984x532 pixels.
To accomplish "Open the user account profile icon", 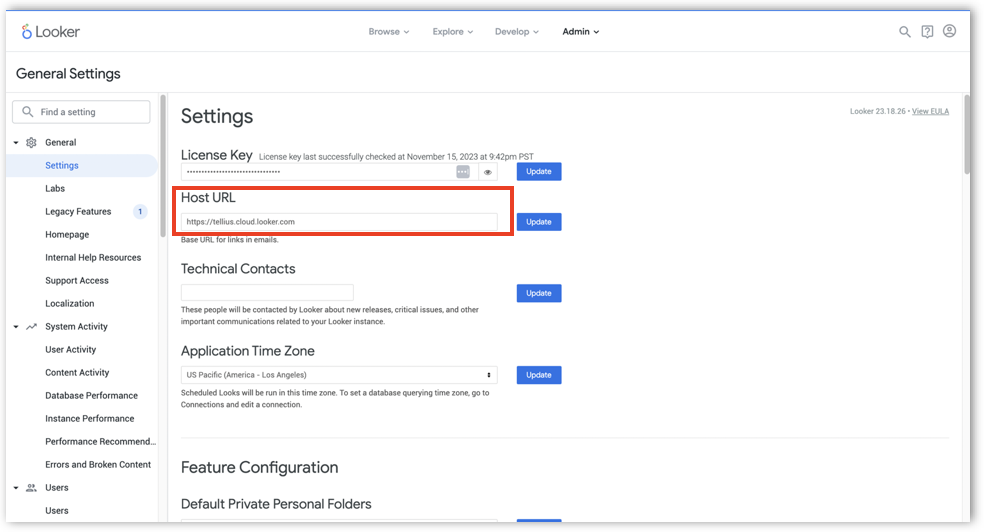I will (949, 32).
